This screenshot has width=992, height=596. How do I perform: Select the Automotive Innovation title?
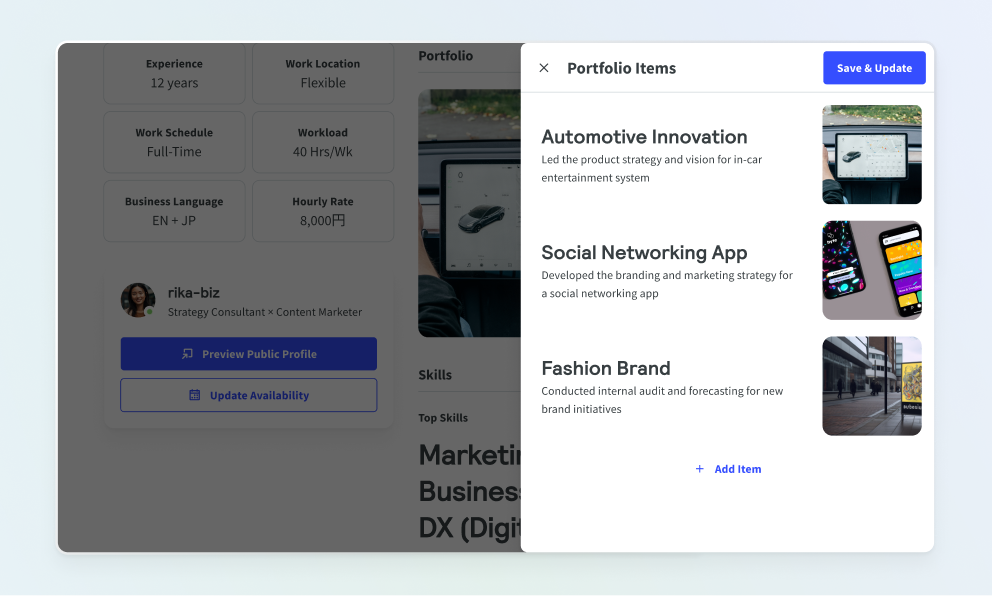coord(644,137)
